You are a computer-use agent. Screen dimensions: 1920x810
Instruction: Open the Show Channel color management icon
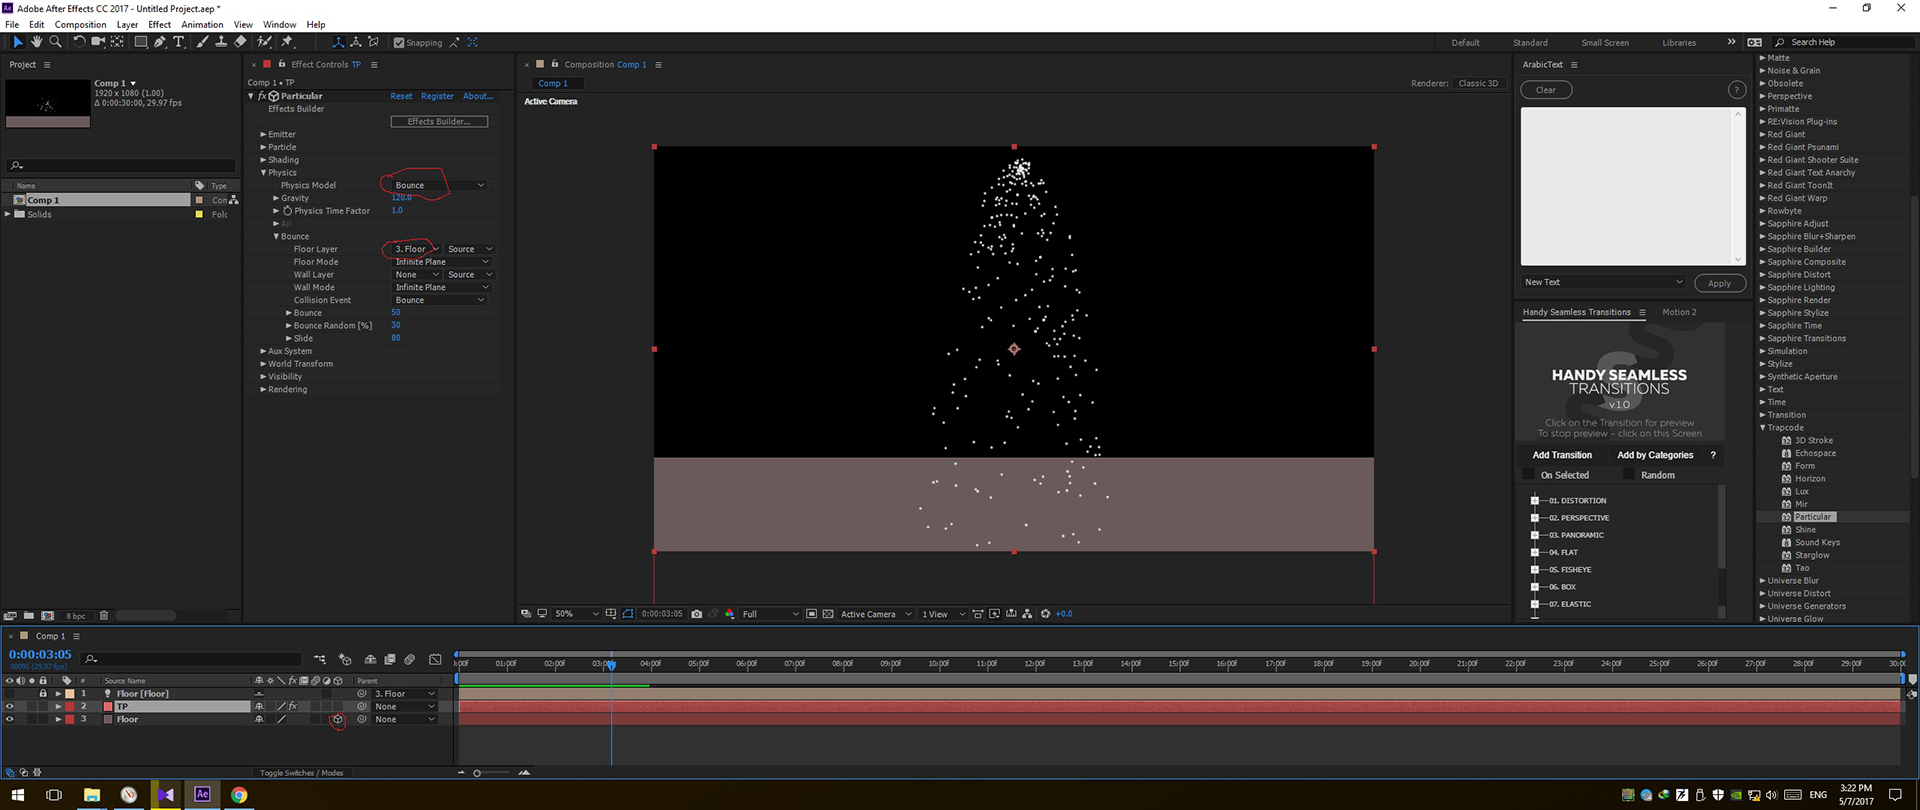(x=729, y=614)
